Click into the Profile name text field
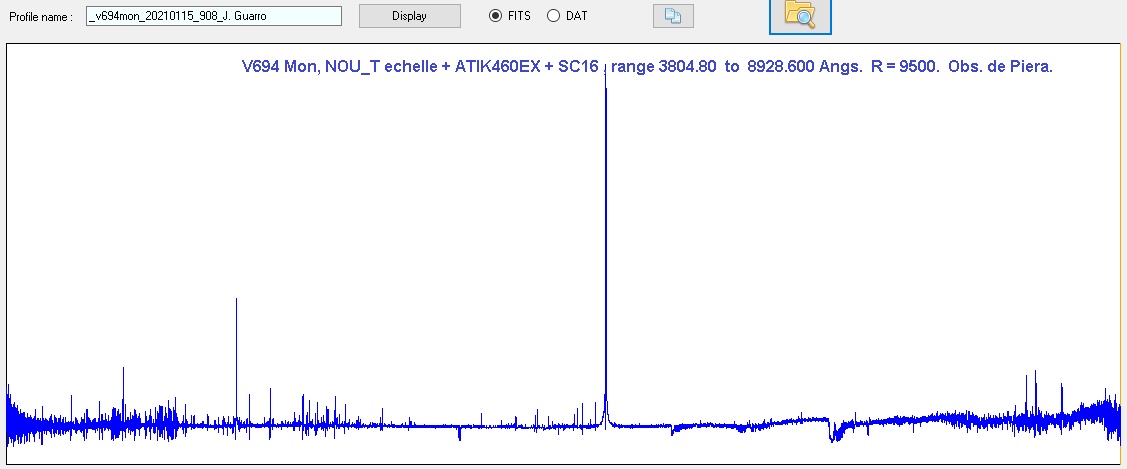The width and height of the screenshot is (1127, 469). [x=213, y=16]
